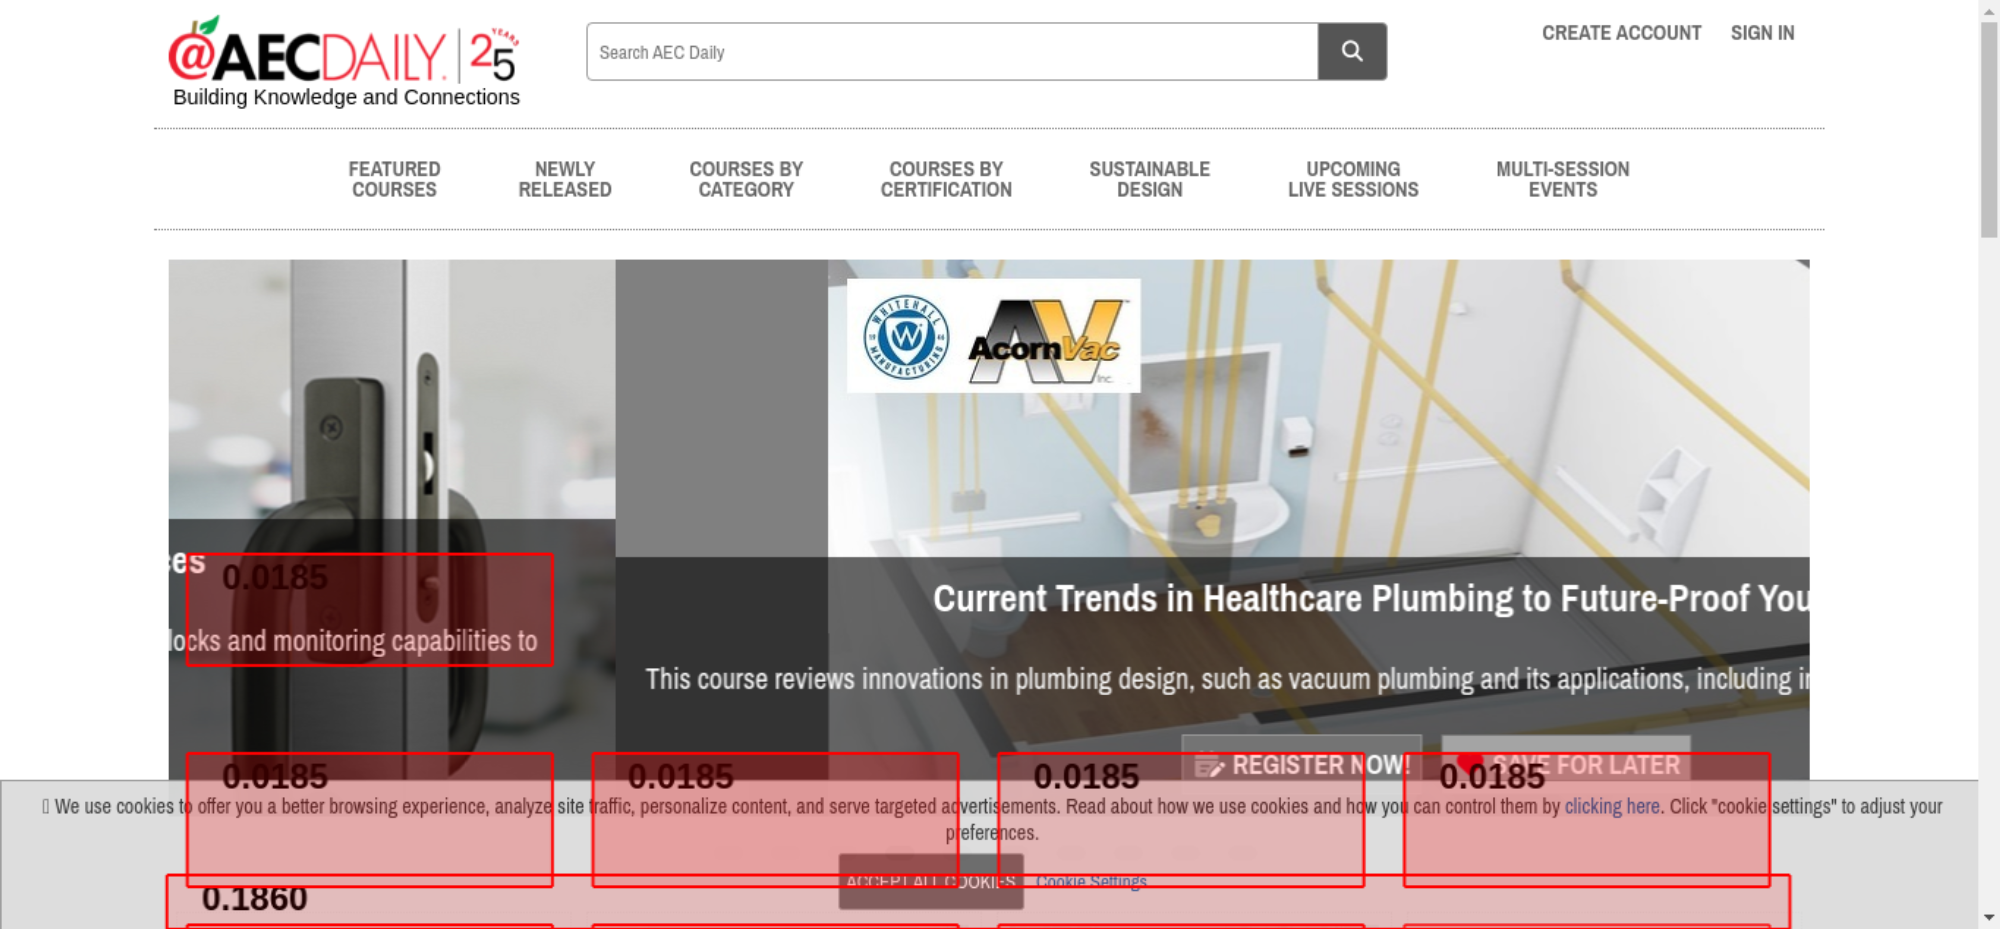
Task: Click the AcornVac logo
Action: tap(1047, 341)
